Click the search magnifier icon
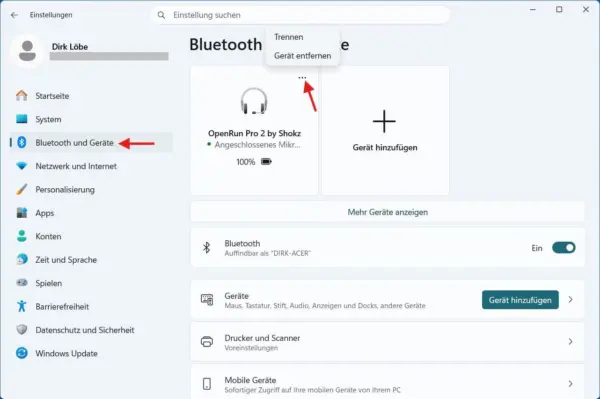Screen dimensions: 600x399 tap(161, 15)
